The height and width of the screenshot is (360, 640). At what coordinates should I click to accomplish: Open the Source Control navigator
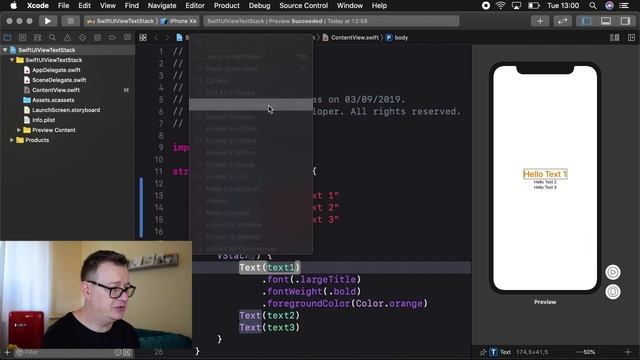(22, 38)
